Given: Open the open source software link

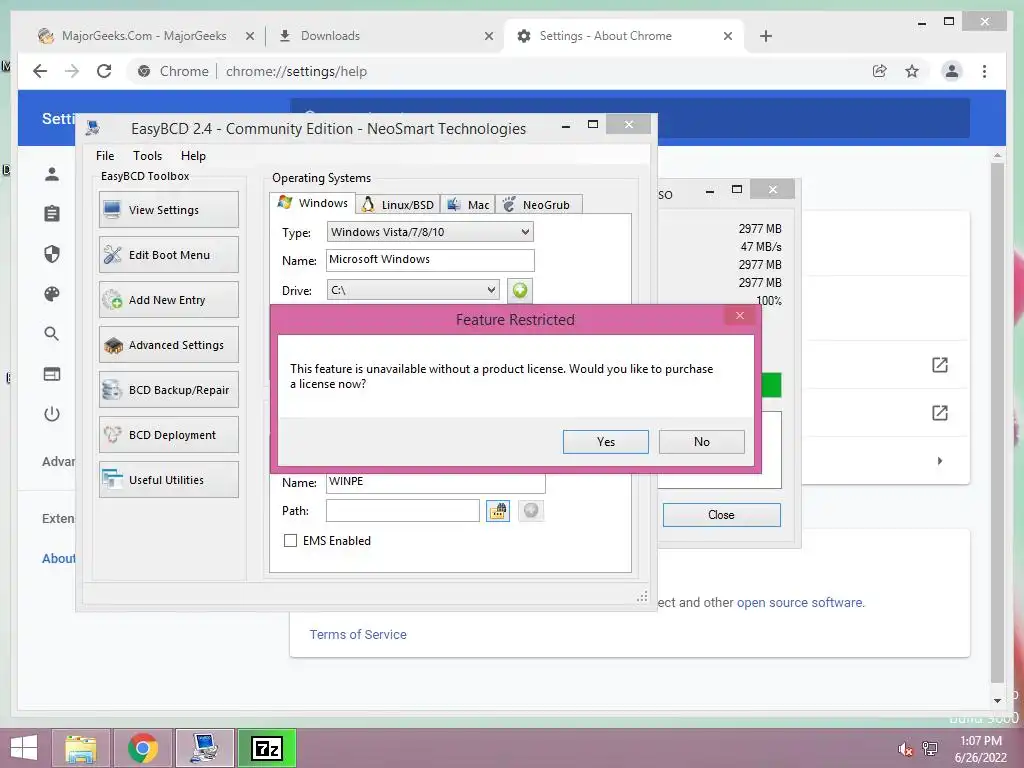Looking at the screenshot, I should pyautogui.click(x=799, y=603).
